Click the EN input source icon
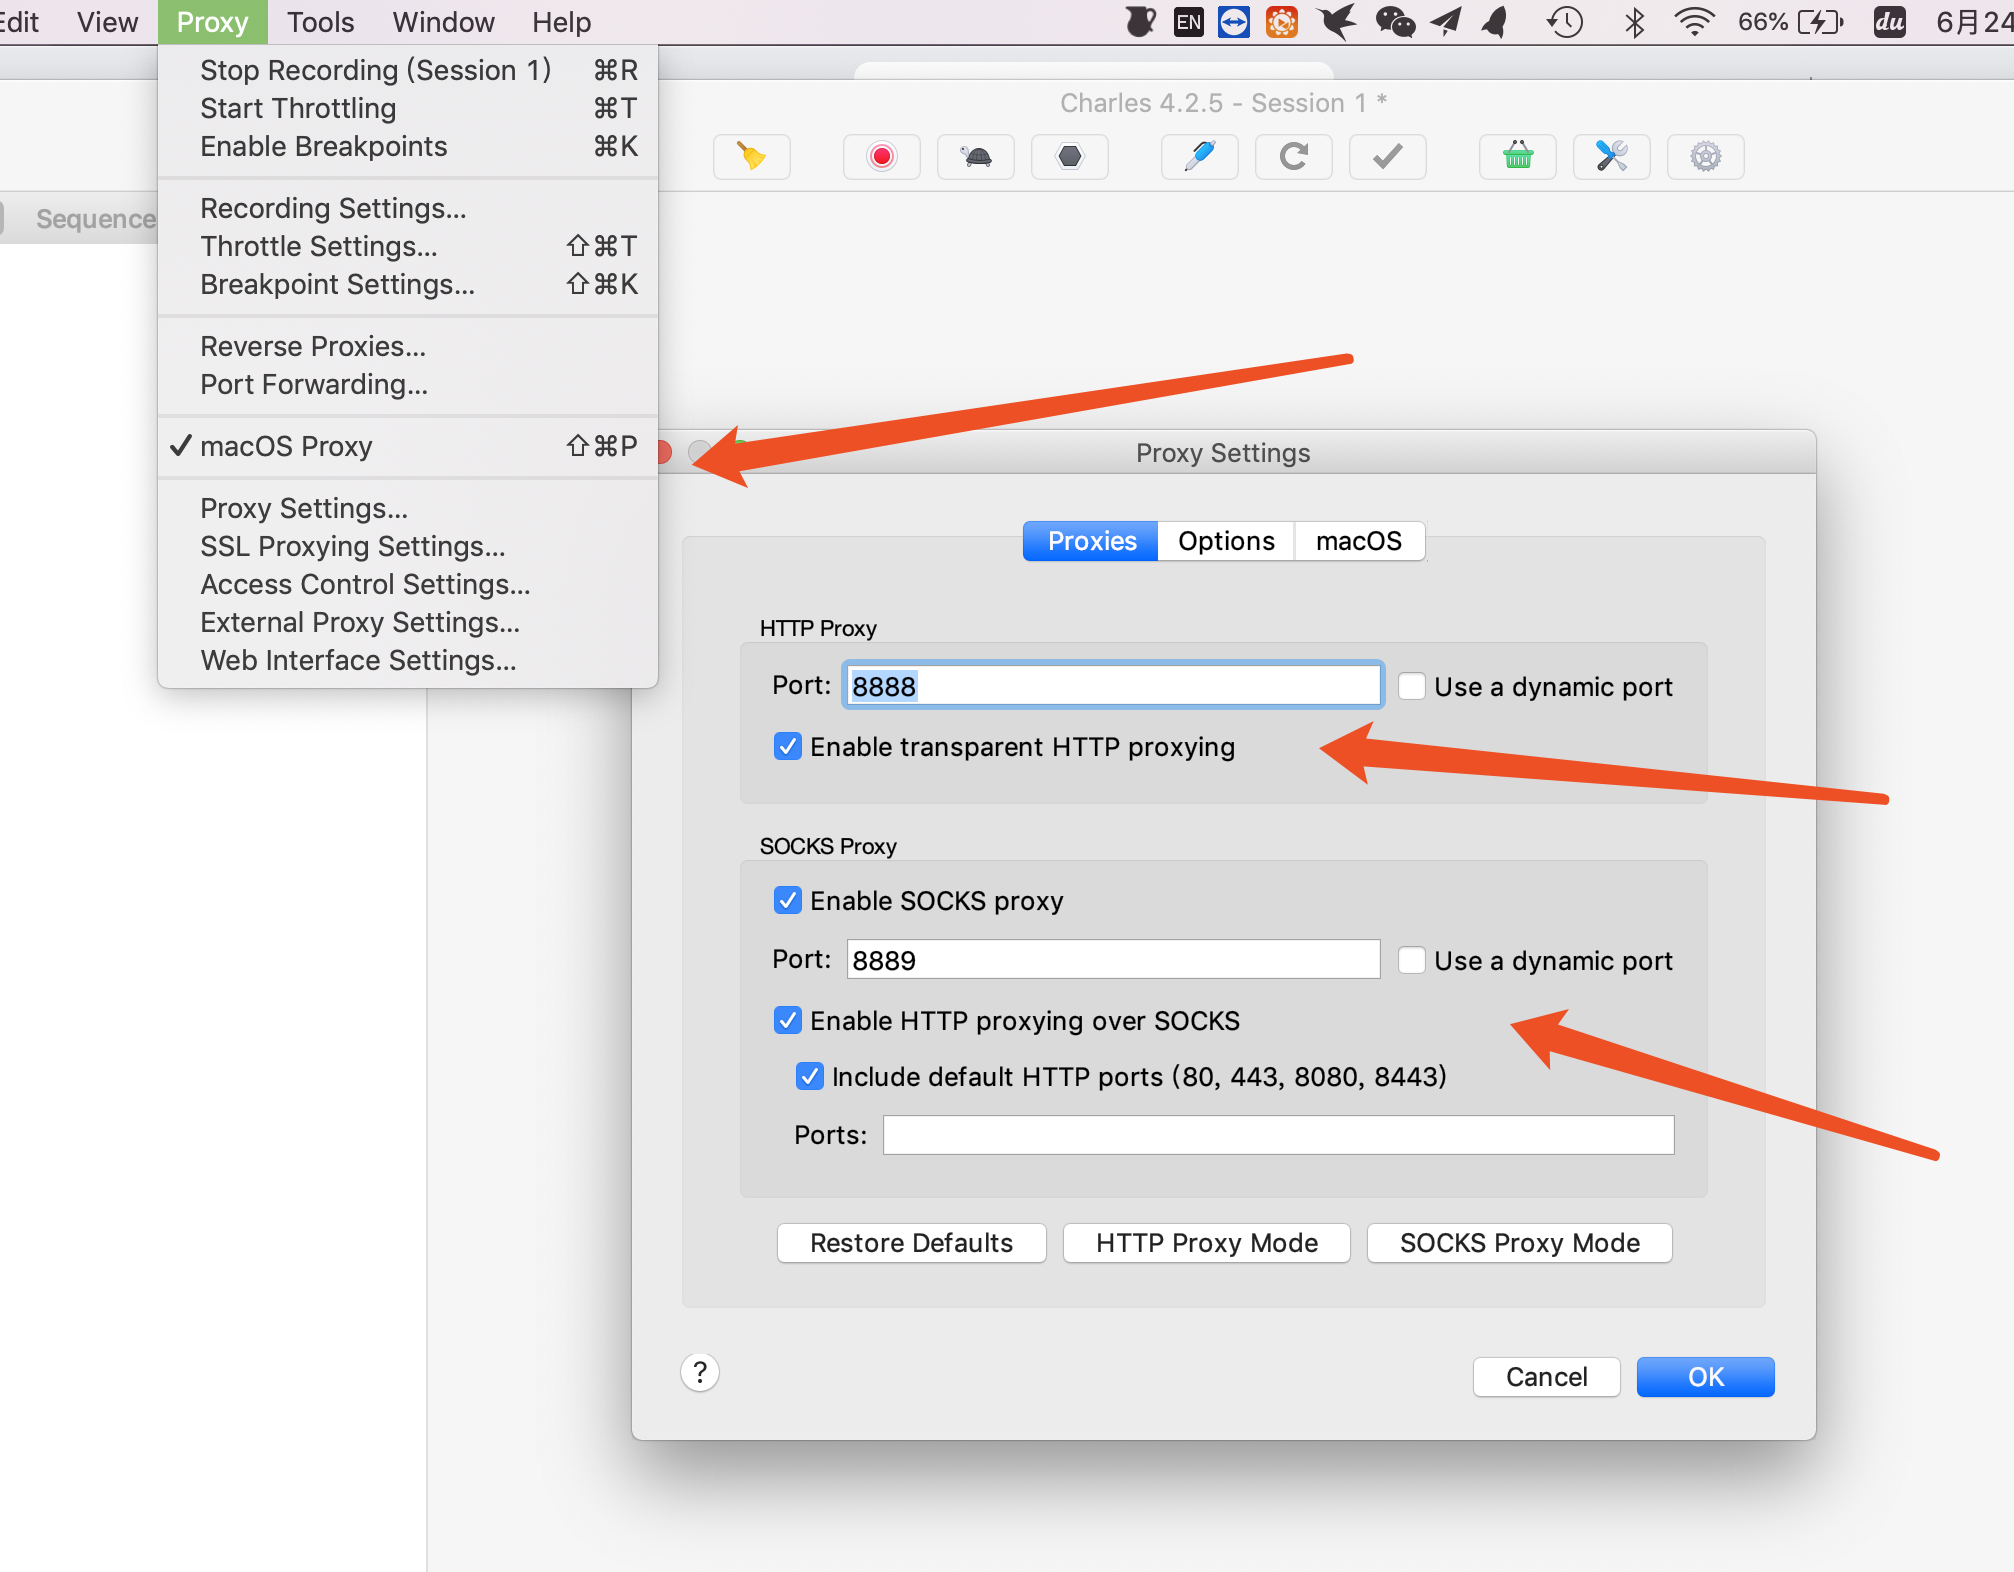This screenshot has height=1572, width=2014. pos(1188,22)
